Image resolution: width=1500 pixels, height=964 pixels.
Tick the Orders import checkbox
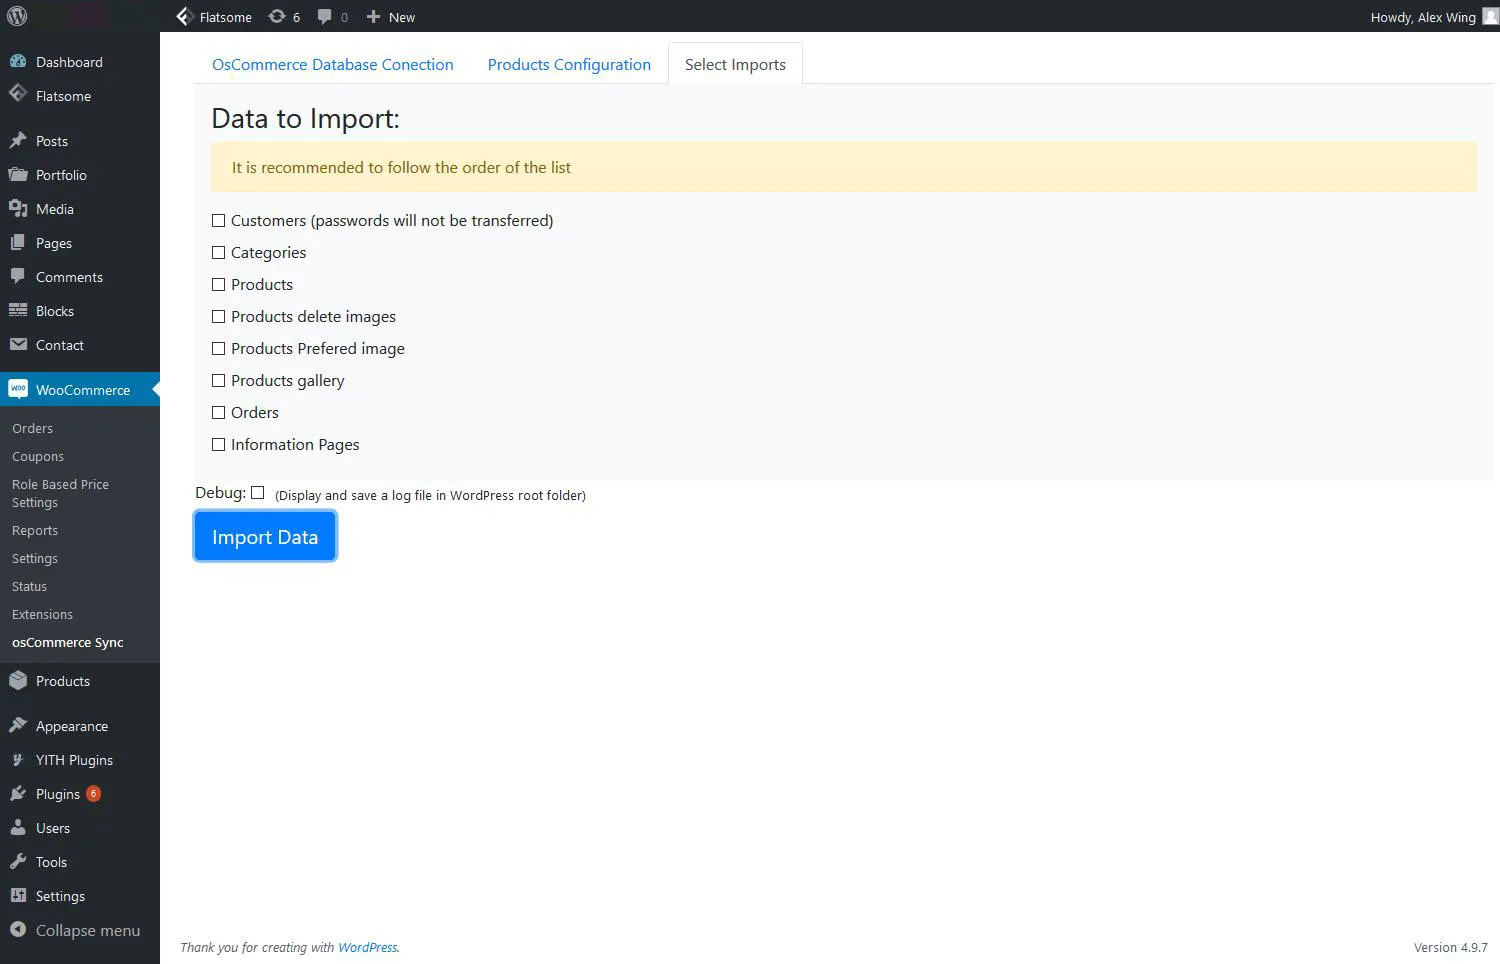218,412
